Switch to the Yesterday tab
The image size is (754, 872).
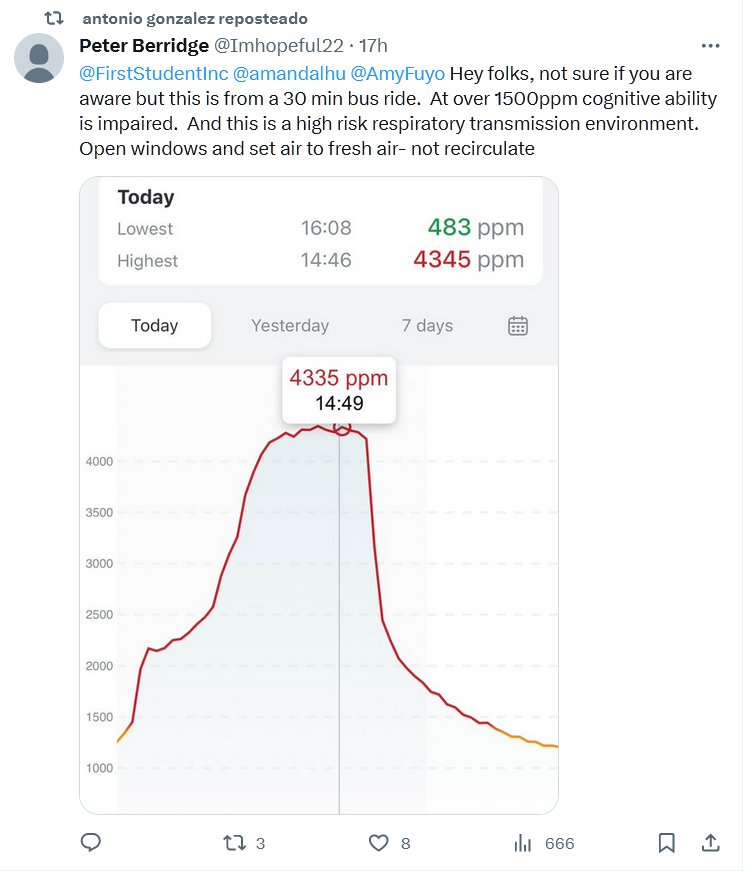point(290,325)
